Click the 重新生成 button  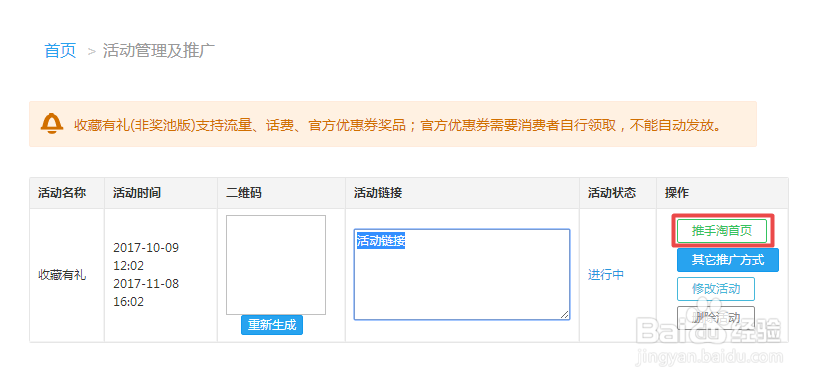click(272, 325)
